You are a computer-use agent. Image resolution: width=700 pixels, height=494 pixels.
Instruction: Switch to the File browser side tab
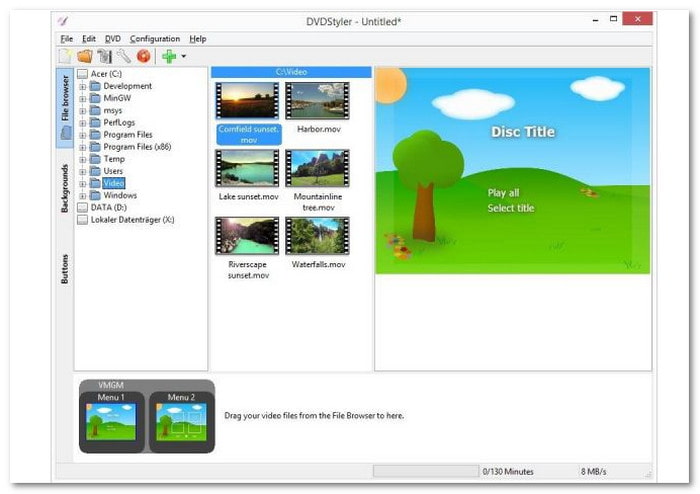65,107
